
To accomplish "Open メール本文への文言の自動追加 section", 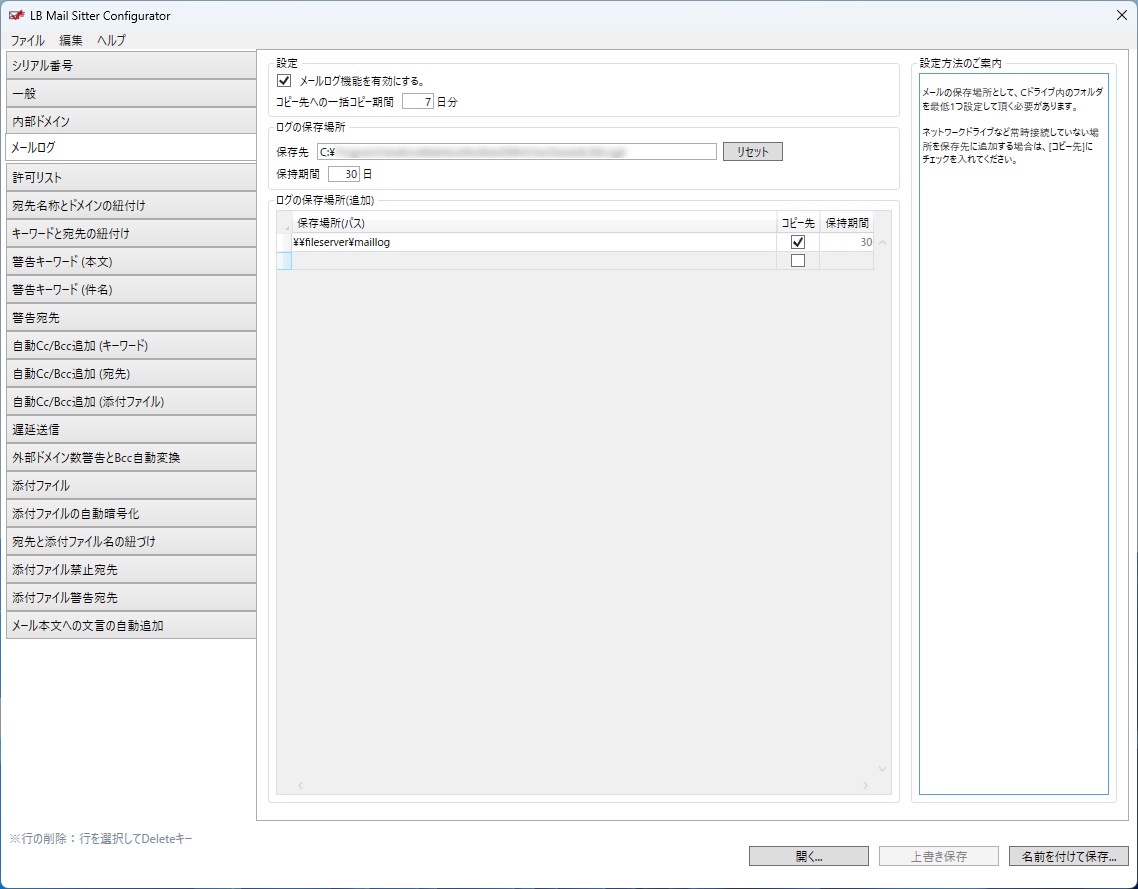I will [x=131, y=626].
